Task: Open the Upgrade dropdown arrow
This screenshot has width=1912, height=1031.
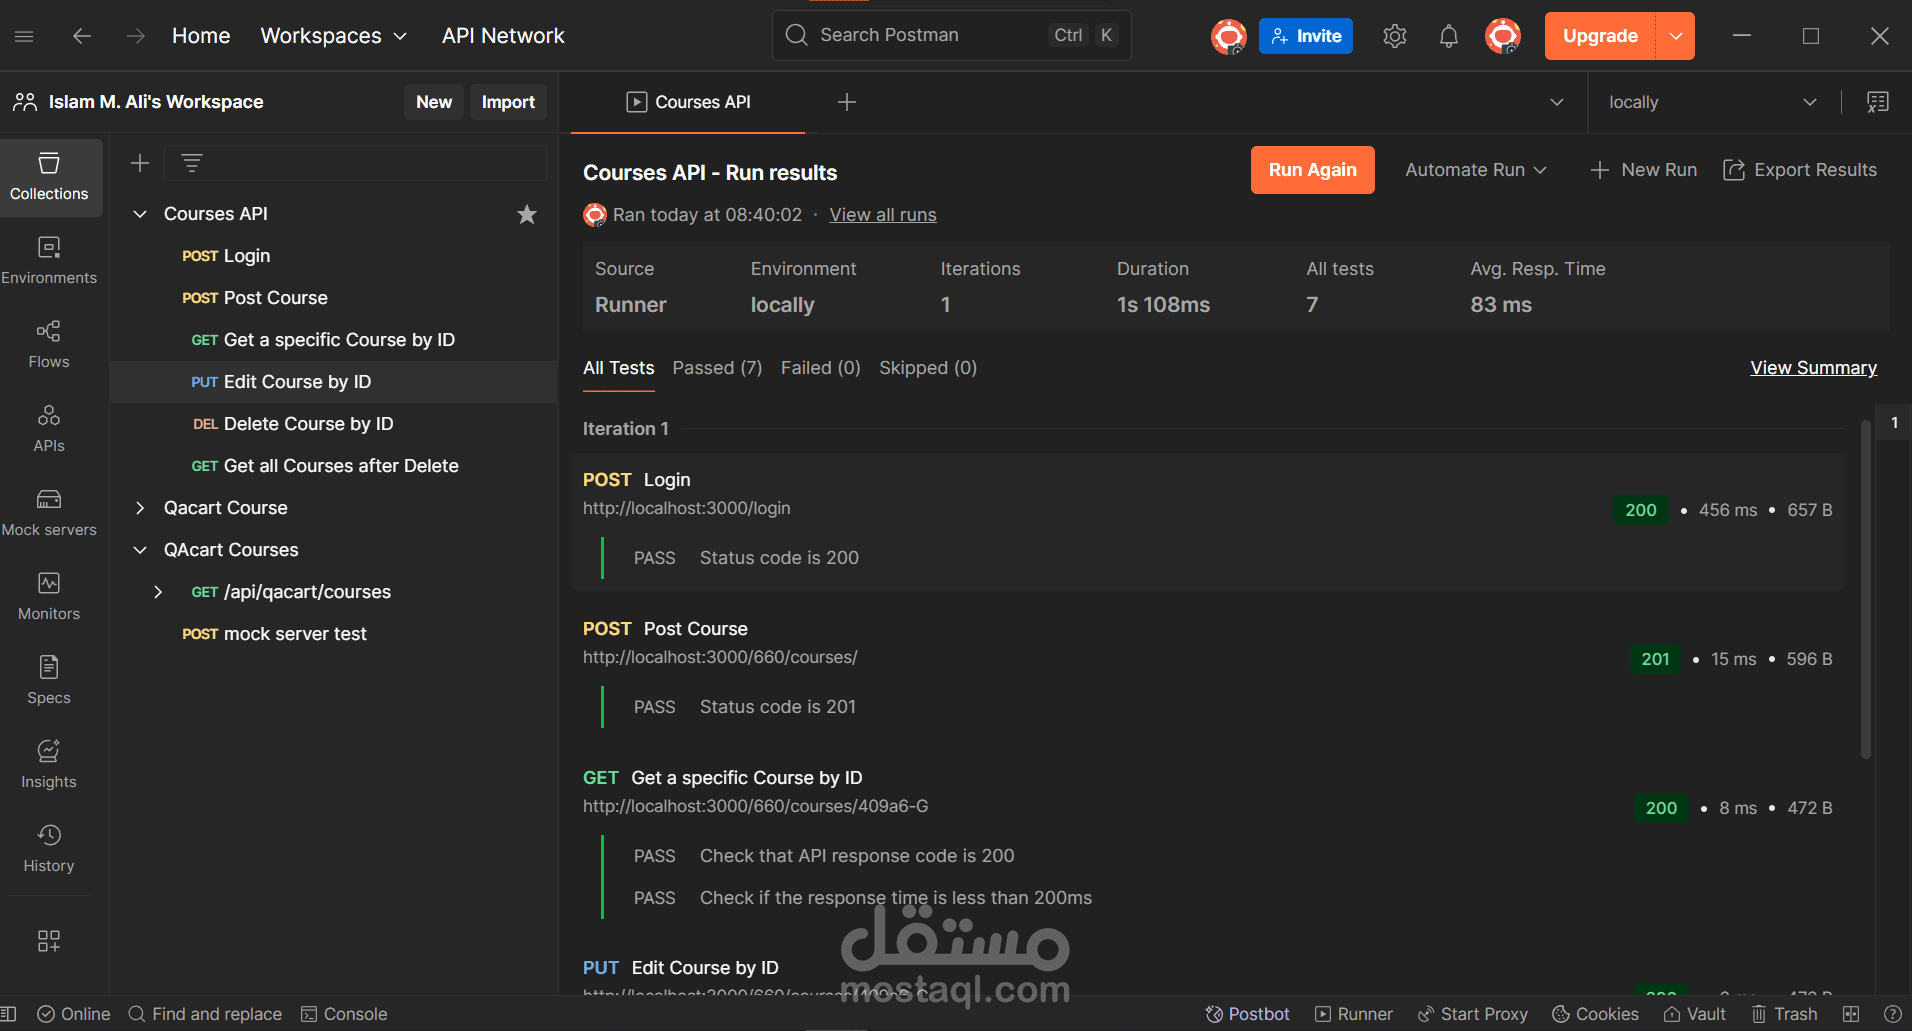Action: click(x=1676, y=36)
